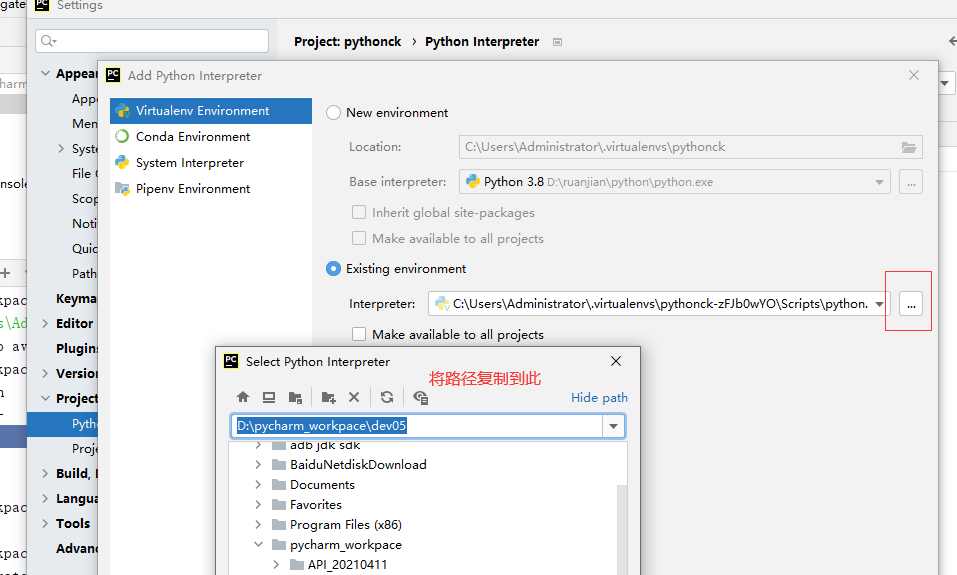Select Virtualenv Environment in the list
This screenshot has width=957, height=575.
click(x=211, y=110)
